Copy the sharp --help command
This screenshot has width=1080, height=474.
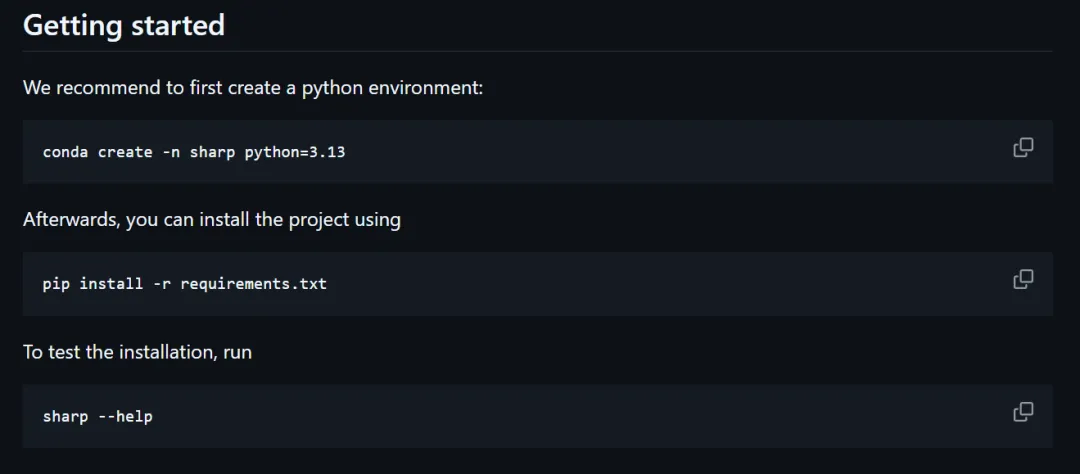pyautogui.click(x=1023, y=412)
